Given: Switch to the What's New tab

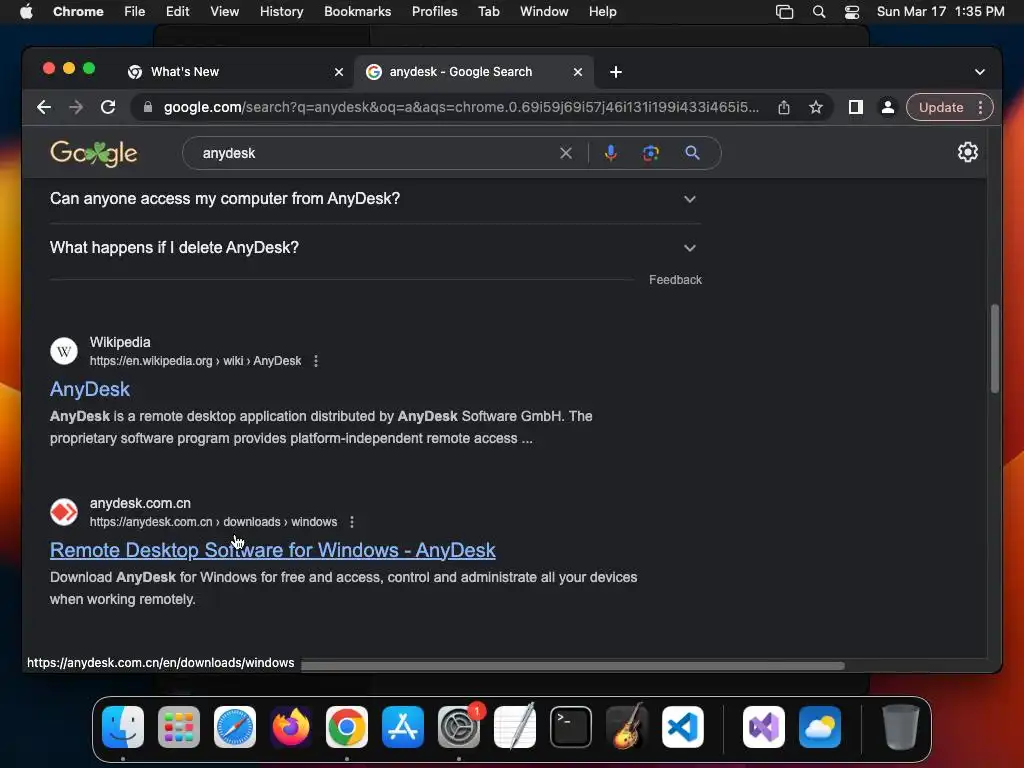Looking at the screenshot, I should [x=235, y=72].
